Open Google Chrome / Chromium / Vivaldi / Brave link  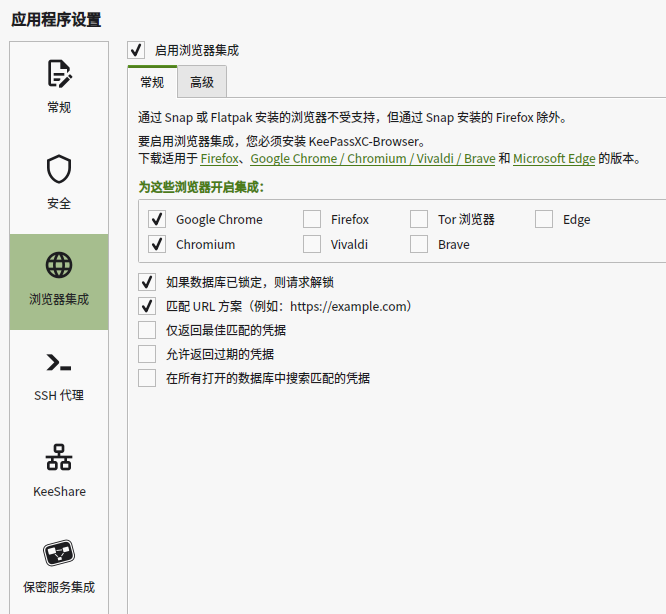coord(373,159)
